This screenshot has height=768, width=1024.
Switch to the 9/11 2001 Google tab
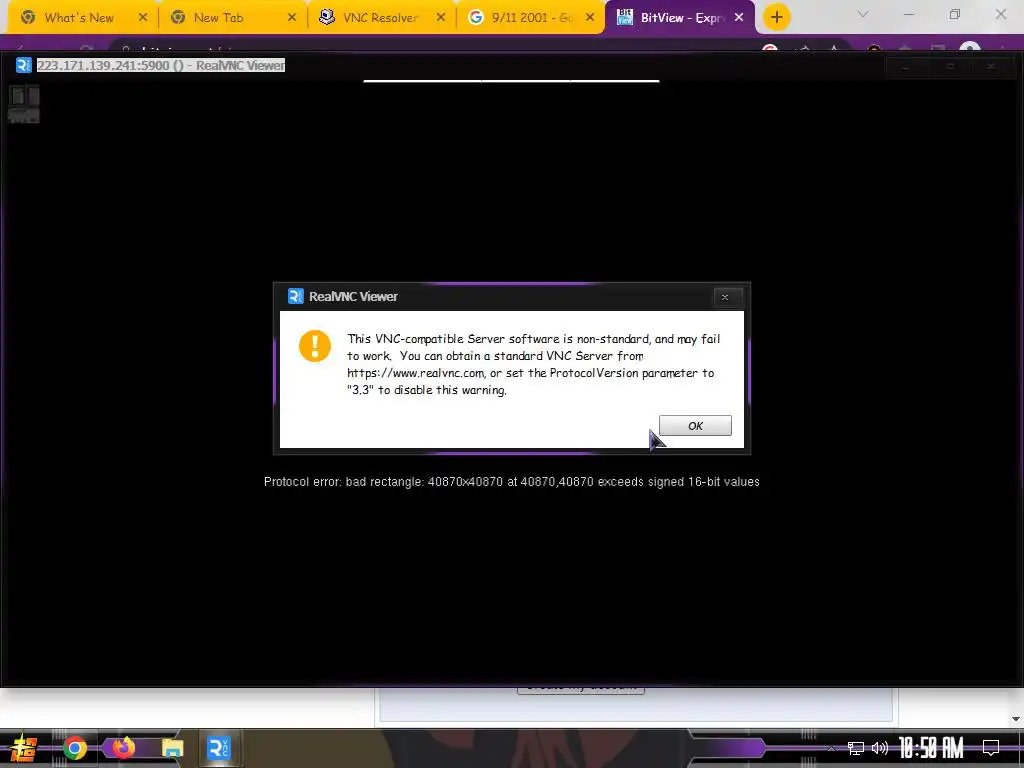pyautogui.click(x=532, y=18)
